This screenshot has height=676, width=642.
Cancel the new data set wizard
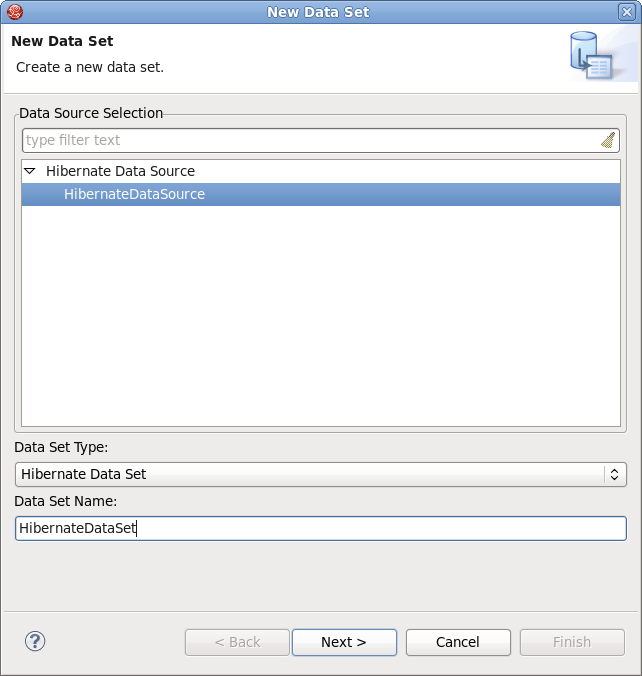[x=458, y=642]
